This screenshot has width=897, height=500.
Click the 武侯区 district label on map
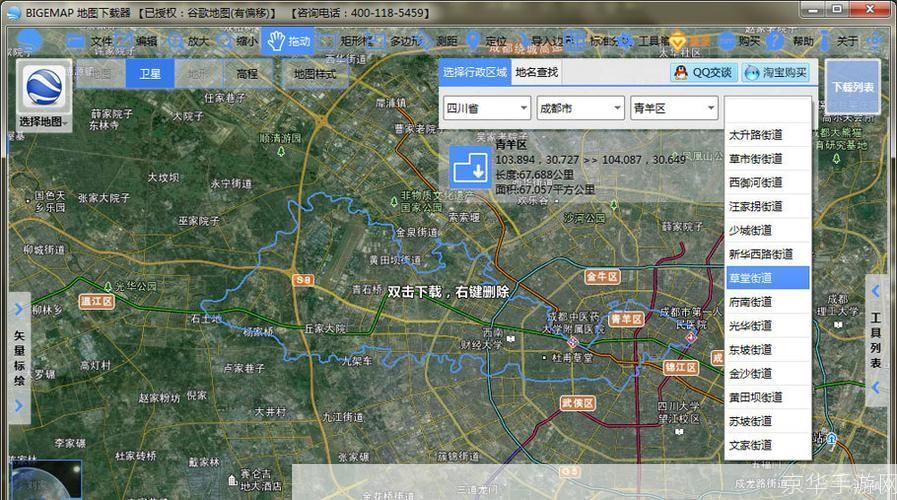click(x=577, y=403)
